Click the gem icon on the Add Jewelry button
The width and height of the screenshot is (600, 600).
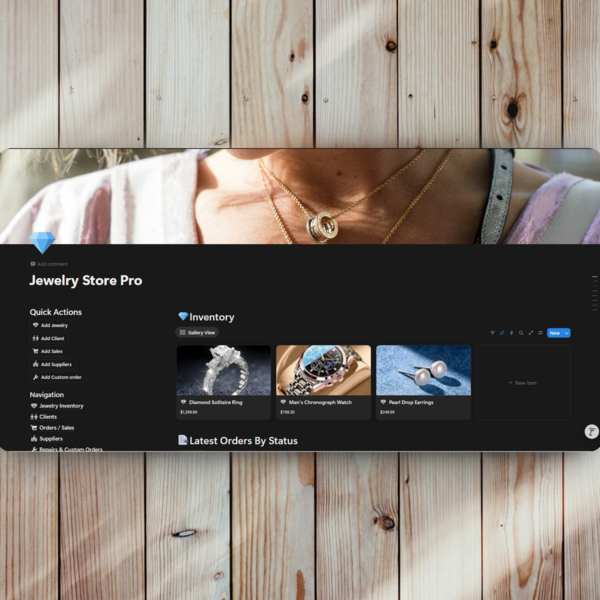click(36, 325)
